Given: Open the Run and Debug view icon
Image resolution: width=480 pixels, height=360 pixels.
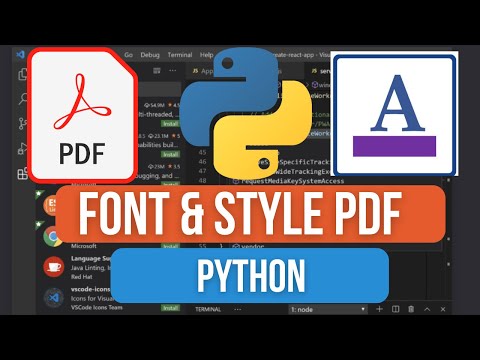Looking at the screenshot, I should [x=22, y=149].
